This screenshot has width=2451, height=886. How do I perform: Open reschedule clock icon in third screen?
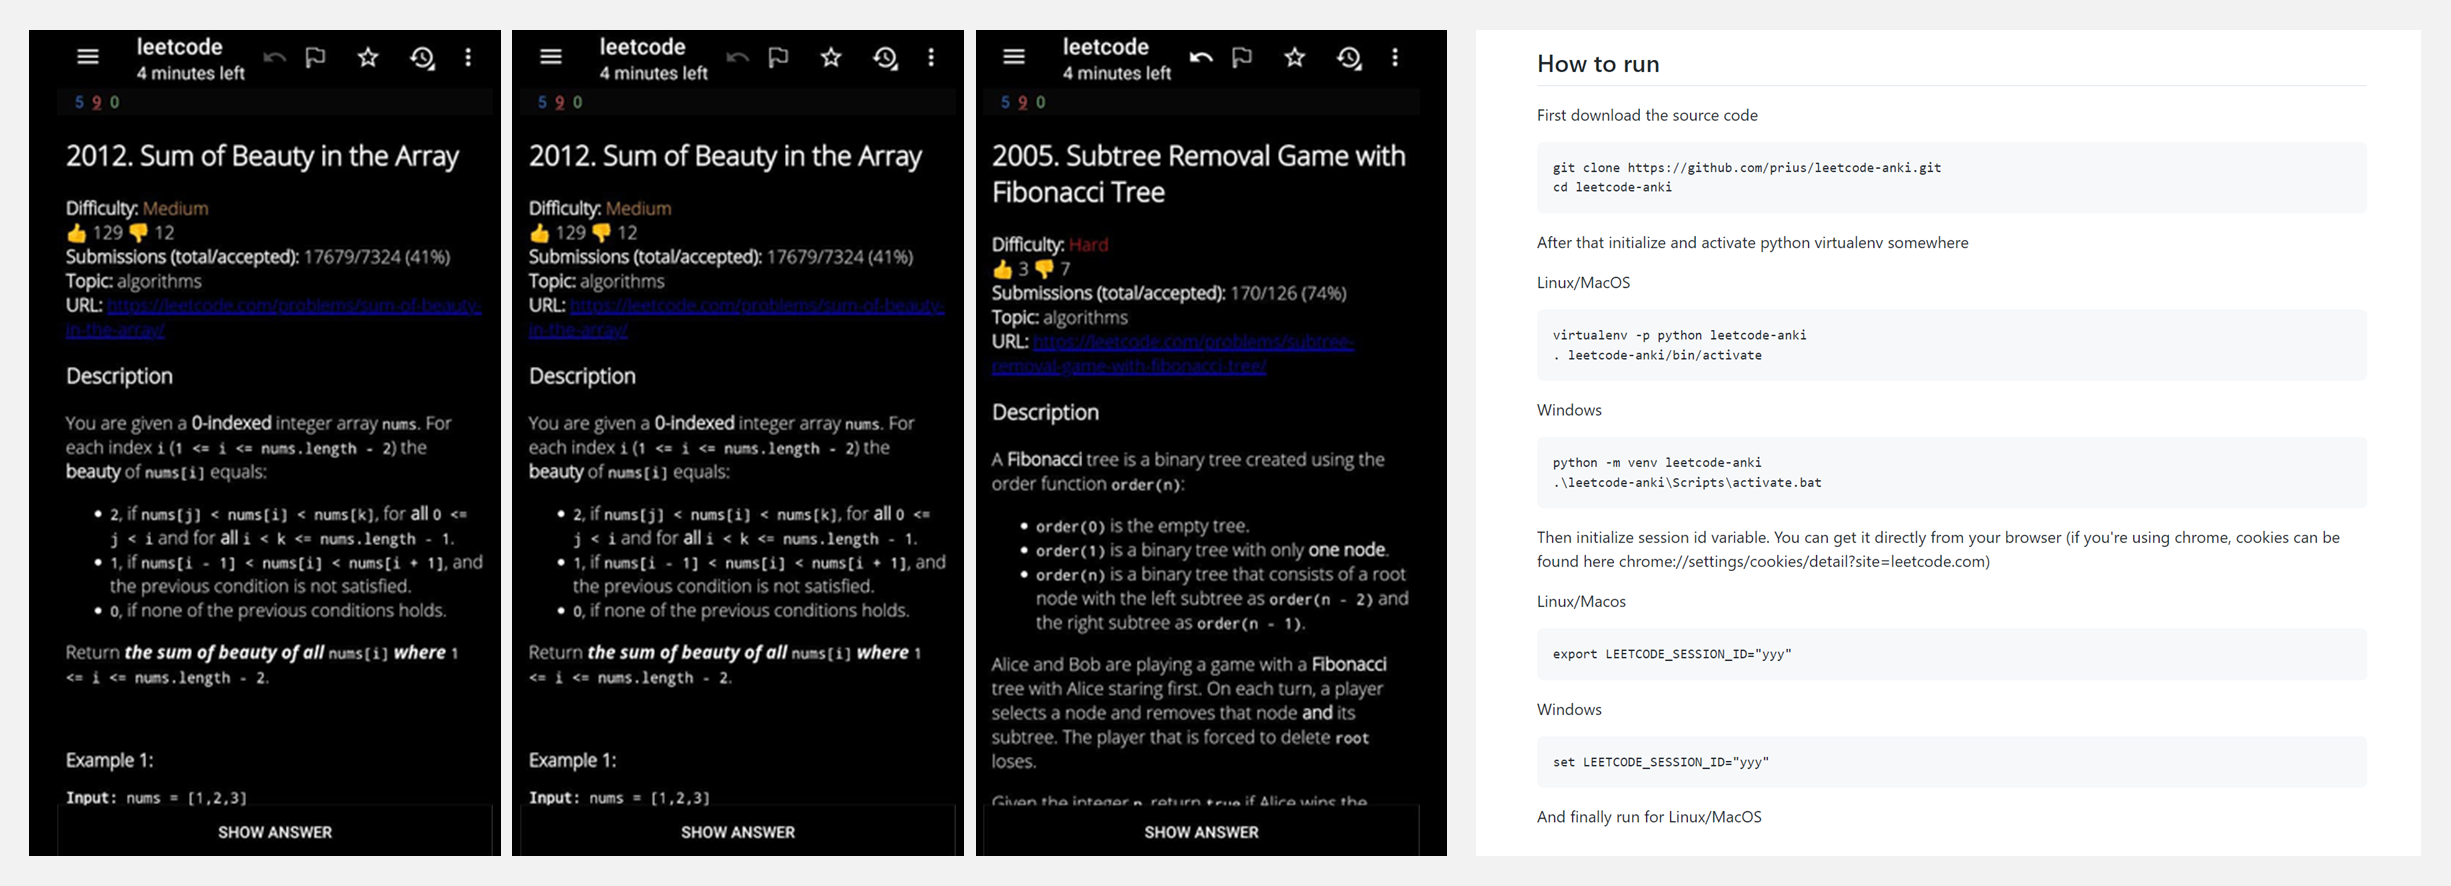1350,59
